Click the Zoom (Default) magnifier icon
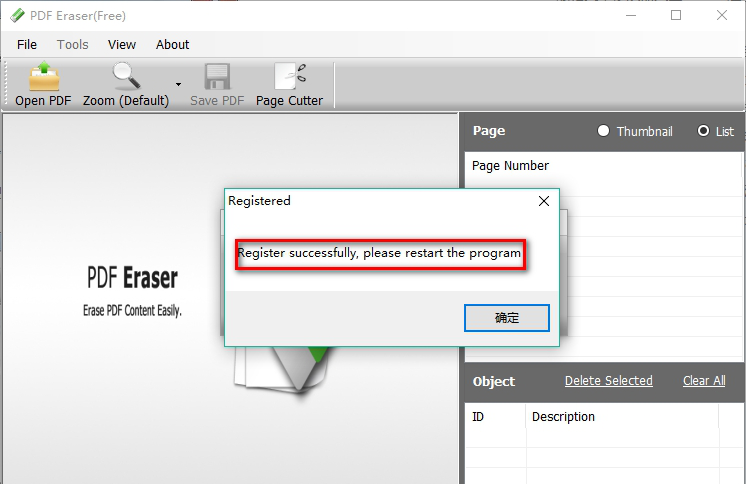This screenshot has height=503, width=746. 126,77
